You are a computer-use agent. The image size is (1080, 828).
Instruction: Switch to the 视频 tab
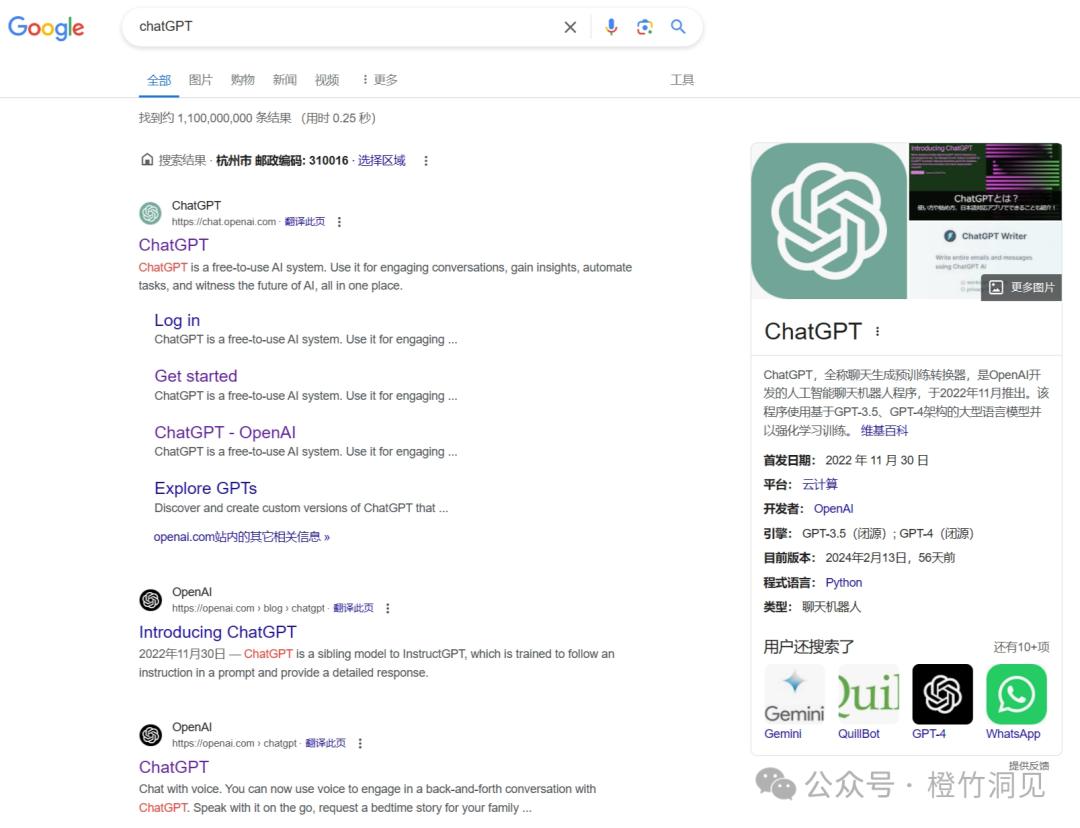click(326, 80)
